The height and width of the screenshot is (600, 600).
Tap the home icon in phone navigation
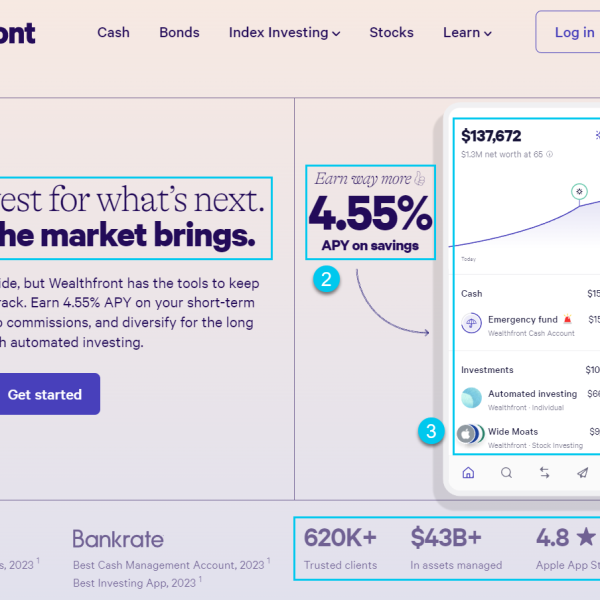tap(468, 473)
